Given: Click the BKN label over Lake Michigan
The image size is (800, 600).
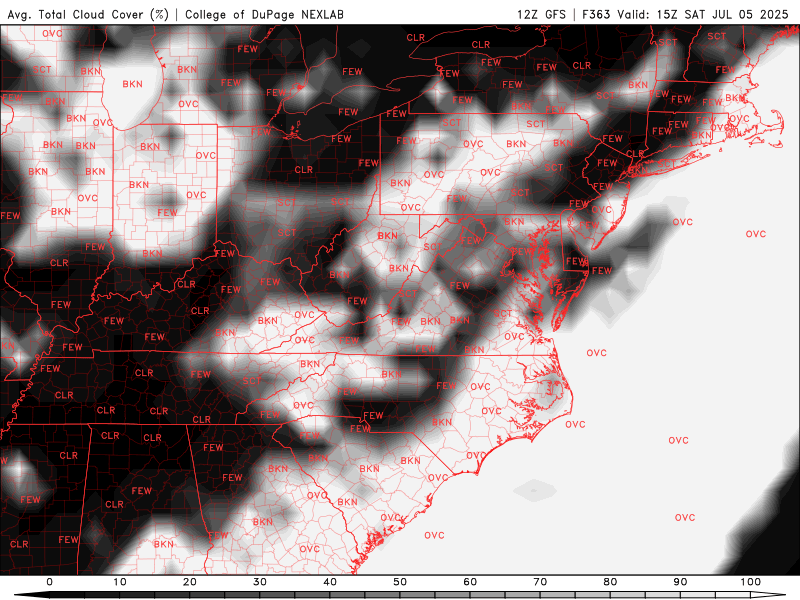Looking at the screenshot, I should (x=133, y=84).
